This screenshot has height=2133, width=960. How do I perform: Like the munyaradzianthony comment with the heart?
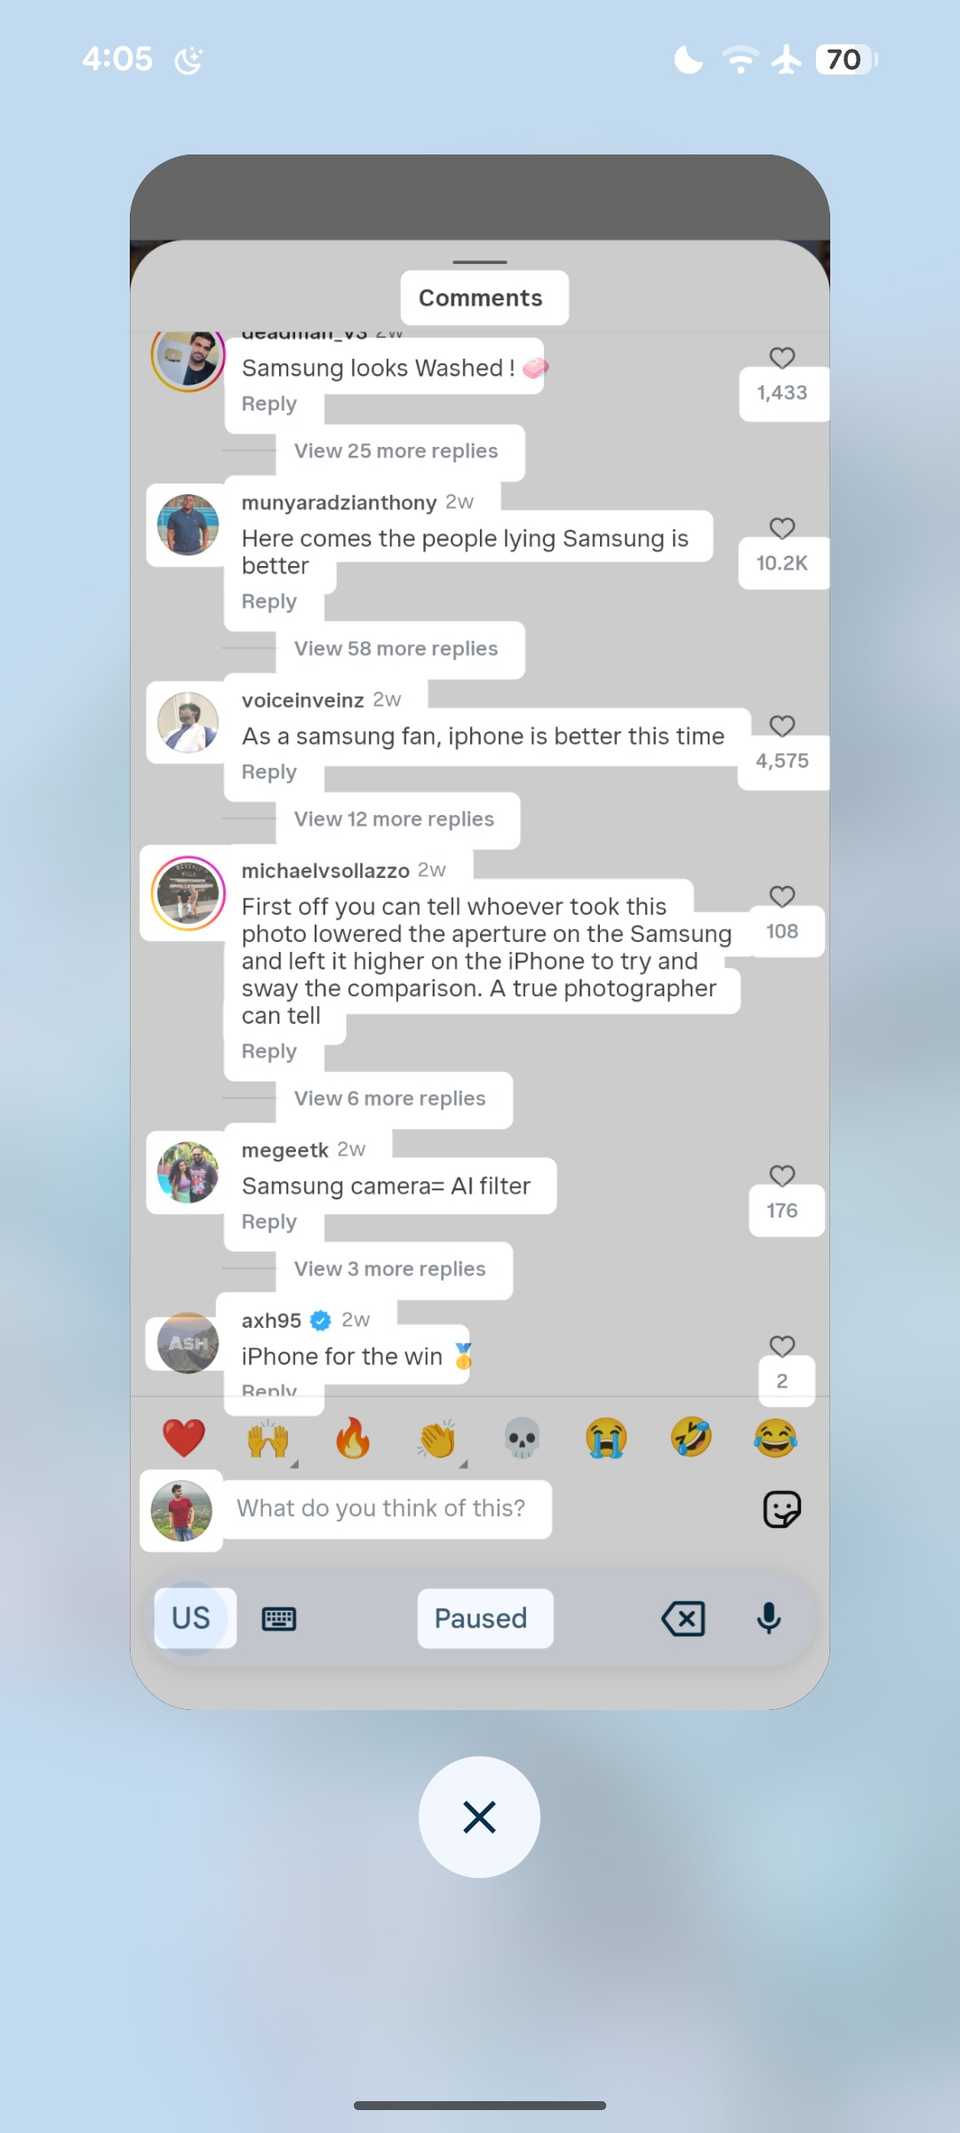point(782,528)
